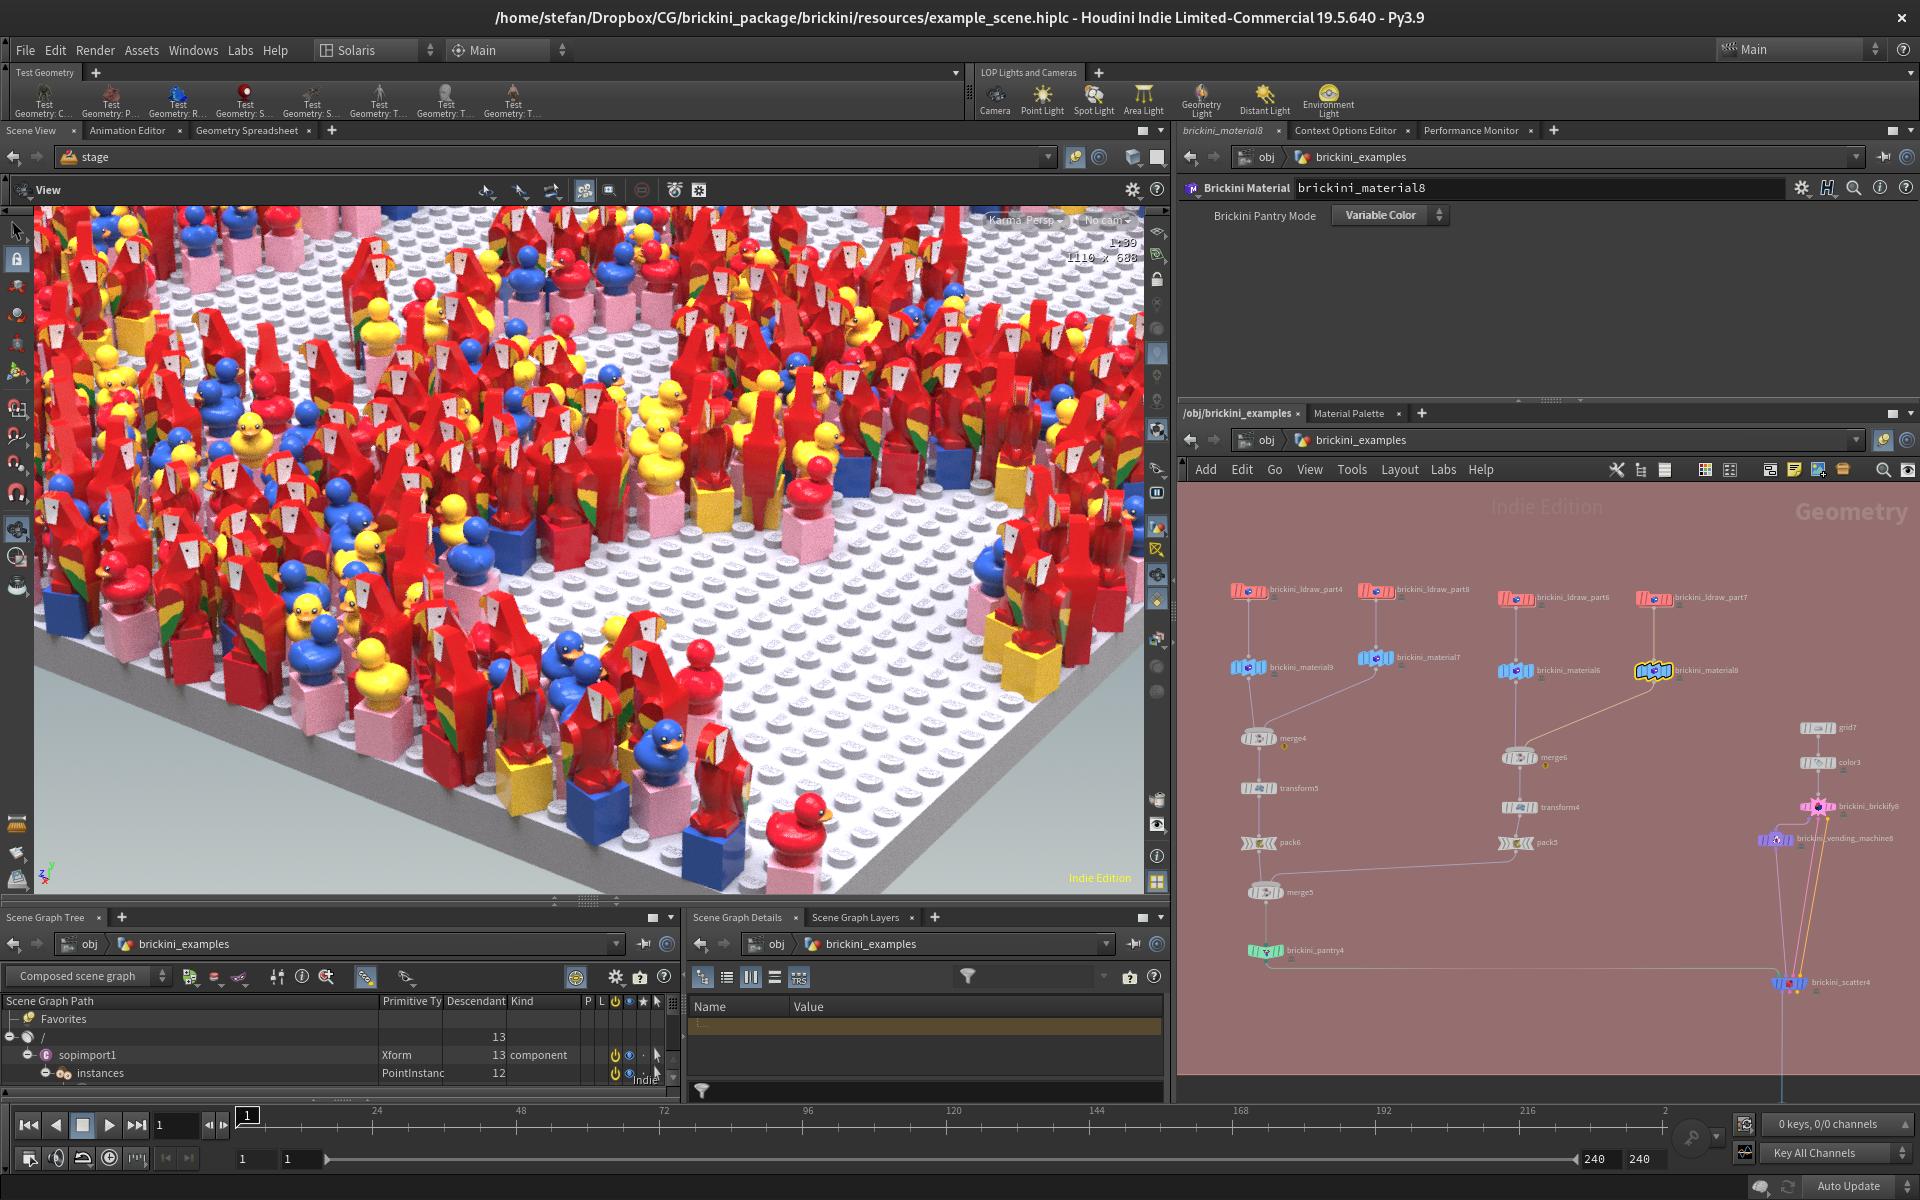1920x1200 pixels.
Task: Click obj in network editor path
Action: [1266, 441]
